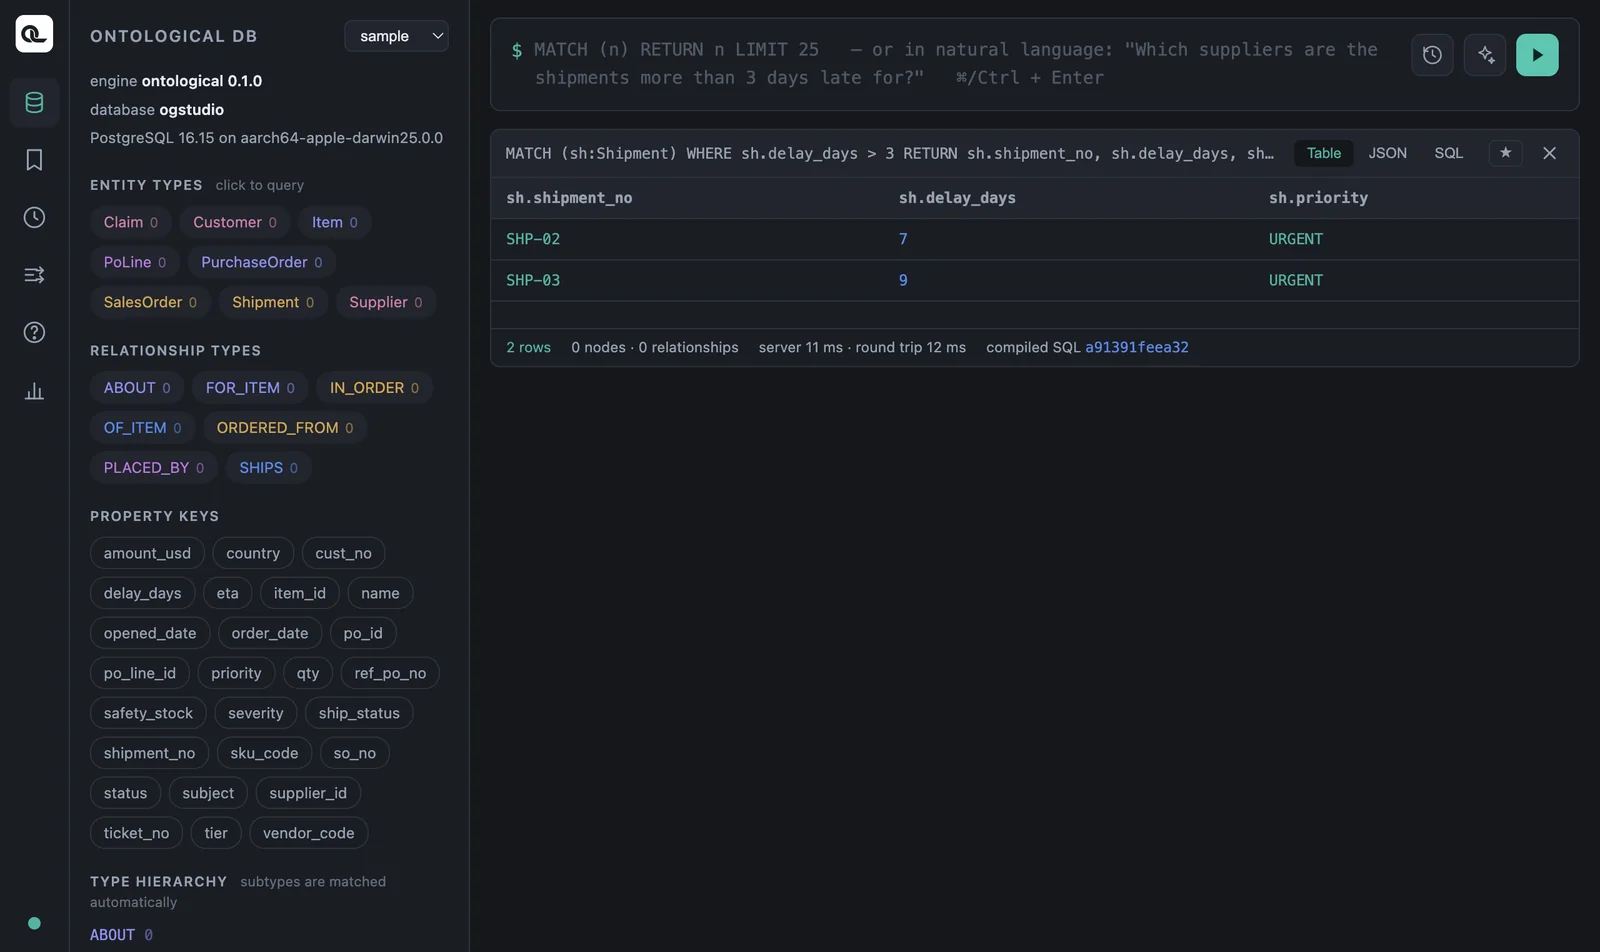Image resolution: width=1600 pixels, height=952 pixels.
Task: Click the green connection status dot
Action: (34, 923)
